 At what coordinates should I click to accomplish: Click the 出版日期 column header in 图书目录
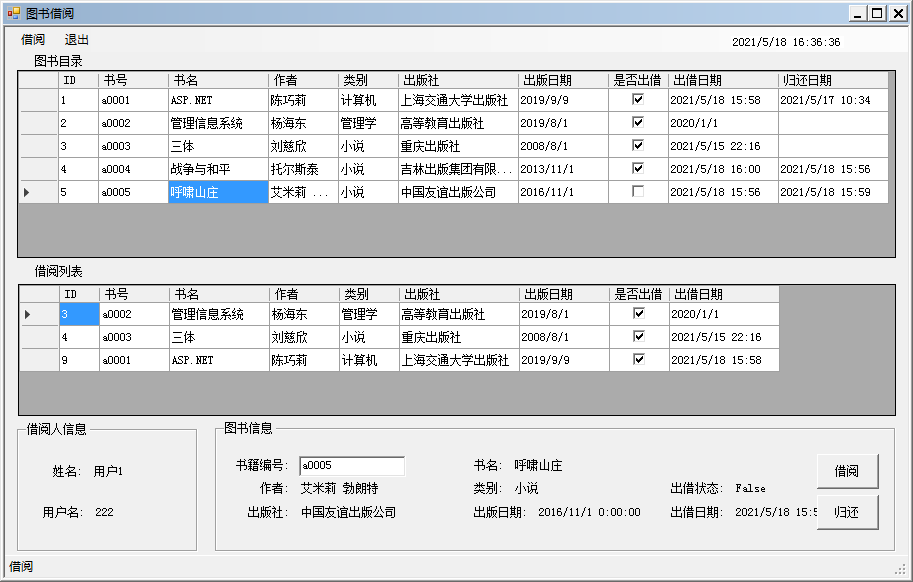click(x=561, y=79)
